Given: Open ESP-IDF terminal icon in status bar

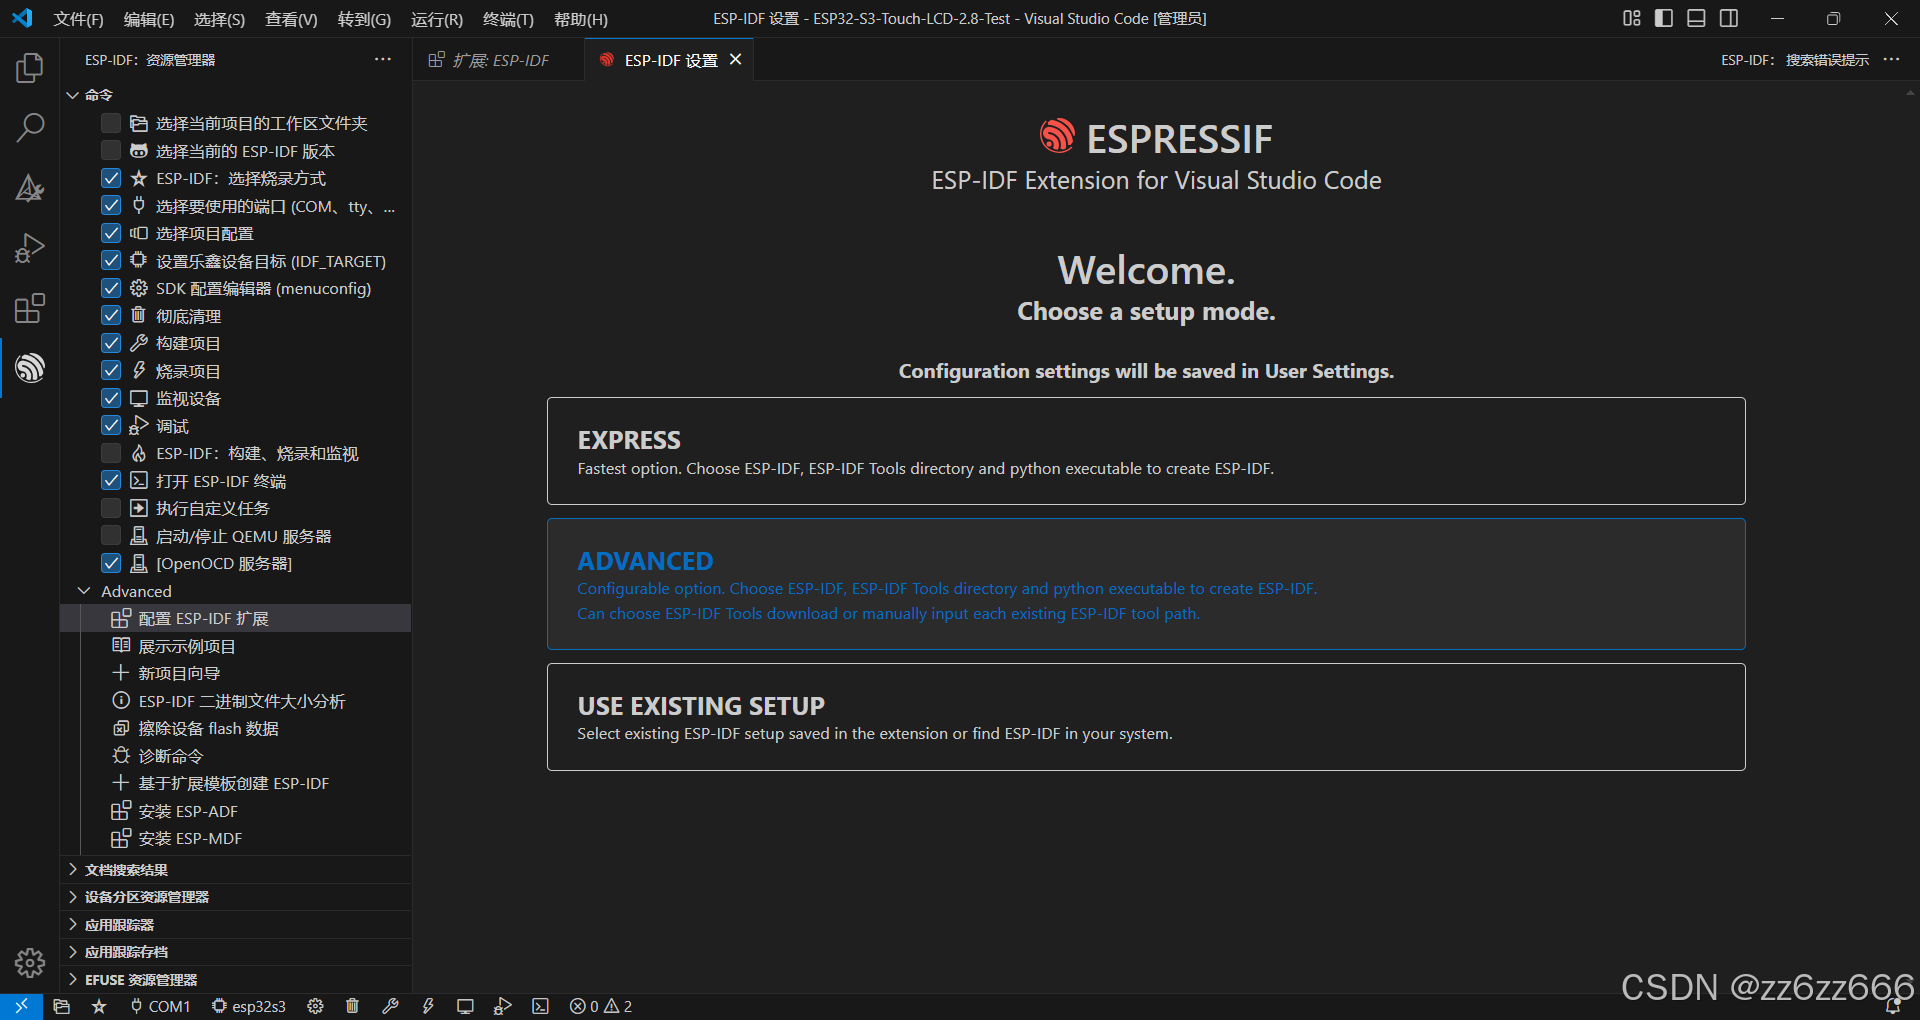Looking at the screenshot, I should coord(540,1006).
